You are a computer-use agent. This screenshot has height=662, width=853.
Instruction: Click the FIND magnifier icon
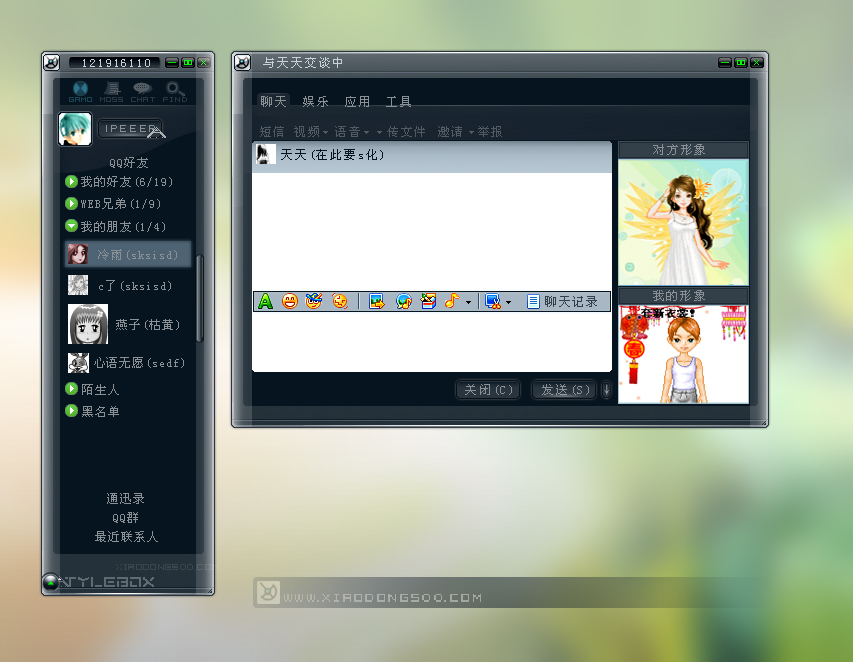point(175,91)
